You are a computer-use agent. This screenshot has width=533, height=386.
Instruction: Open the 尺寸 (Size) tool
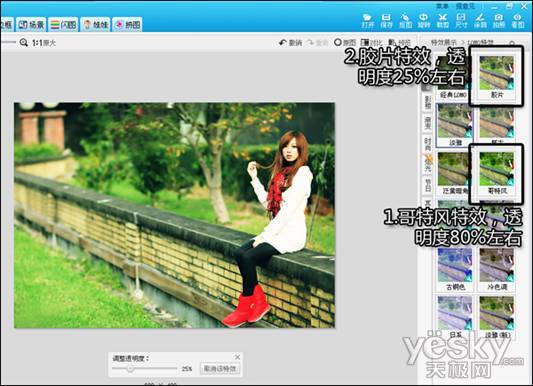(461, 21)
